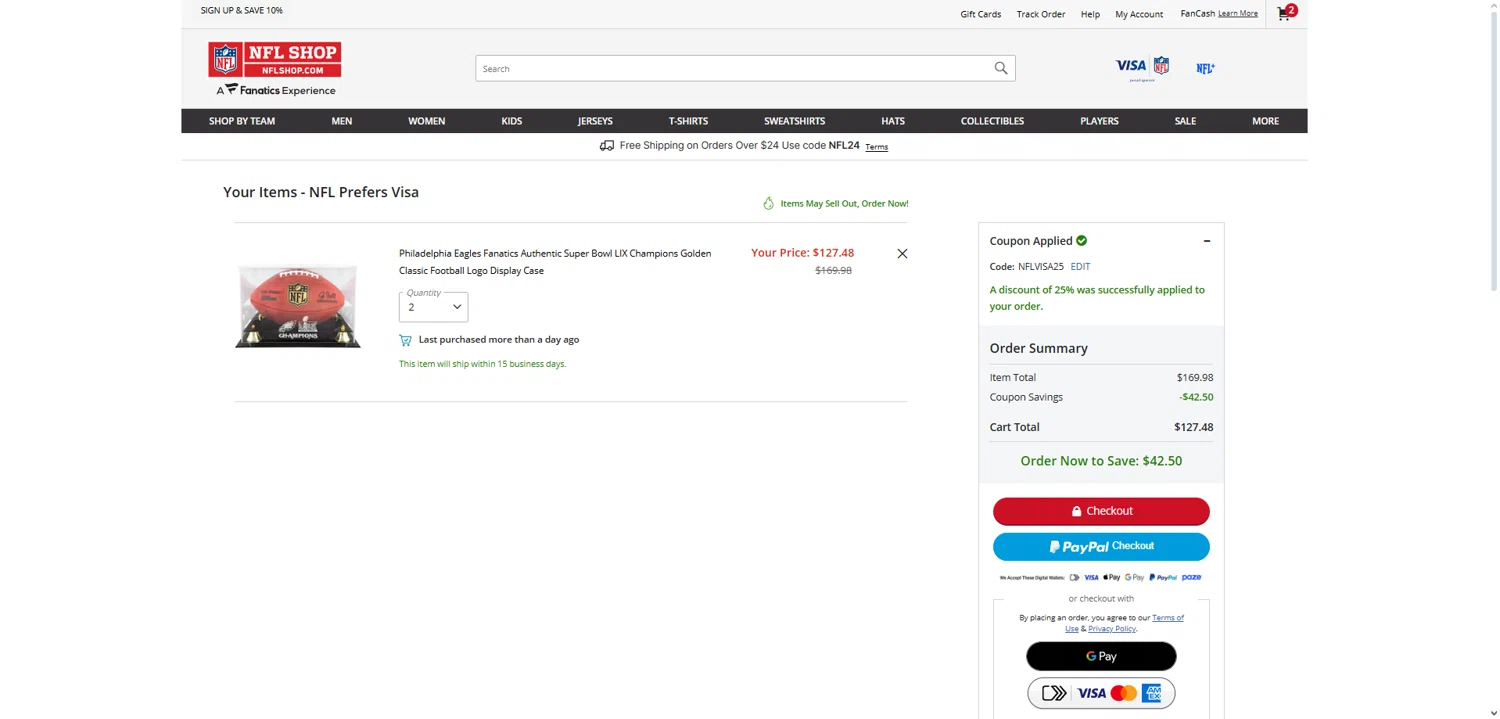Open Track Order link
The image size is (1500, 719).
click(1041, 14)
